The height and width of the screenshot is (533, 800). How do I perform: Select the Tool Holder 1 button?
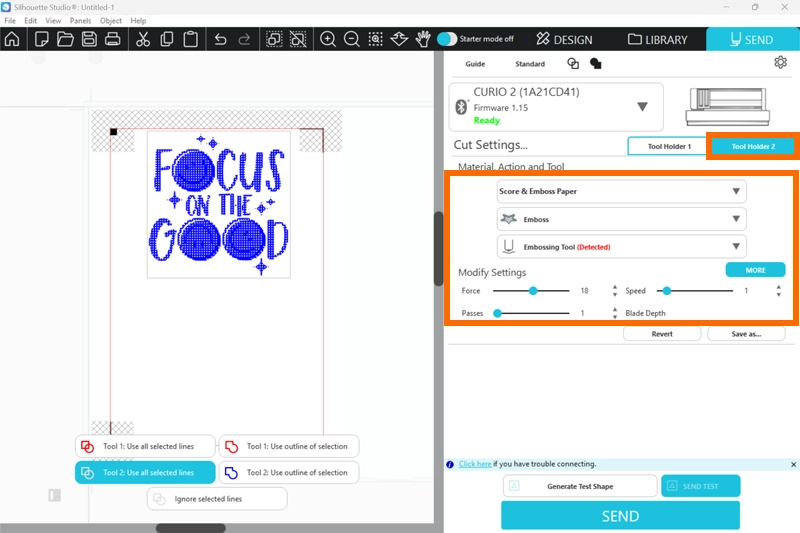click(x=668, y=146)
